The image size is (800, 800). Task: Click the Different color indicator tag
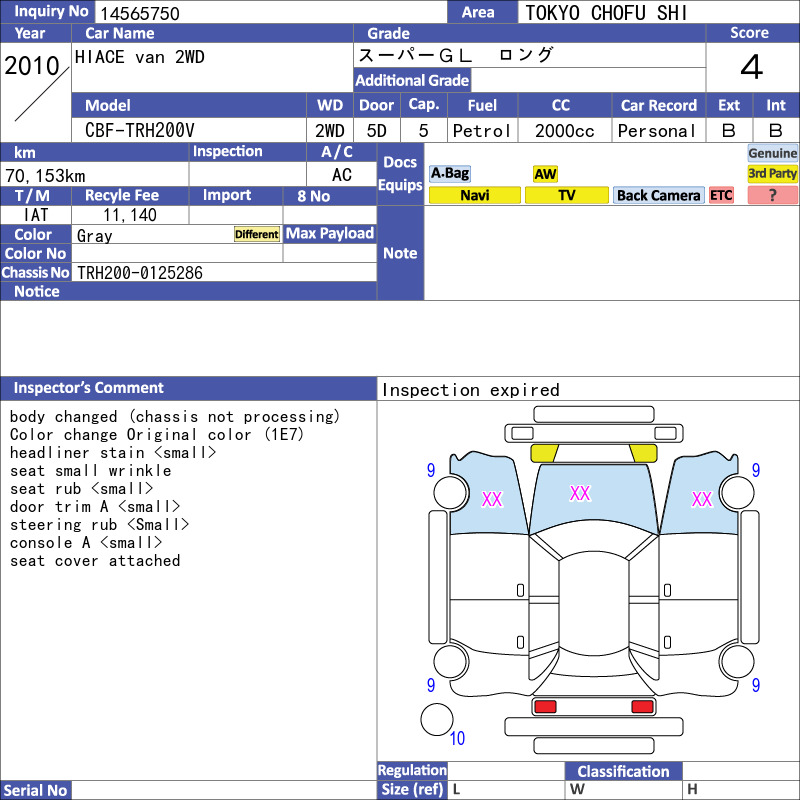click(257, 234)
